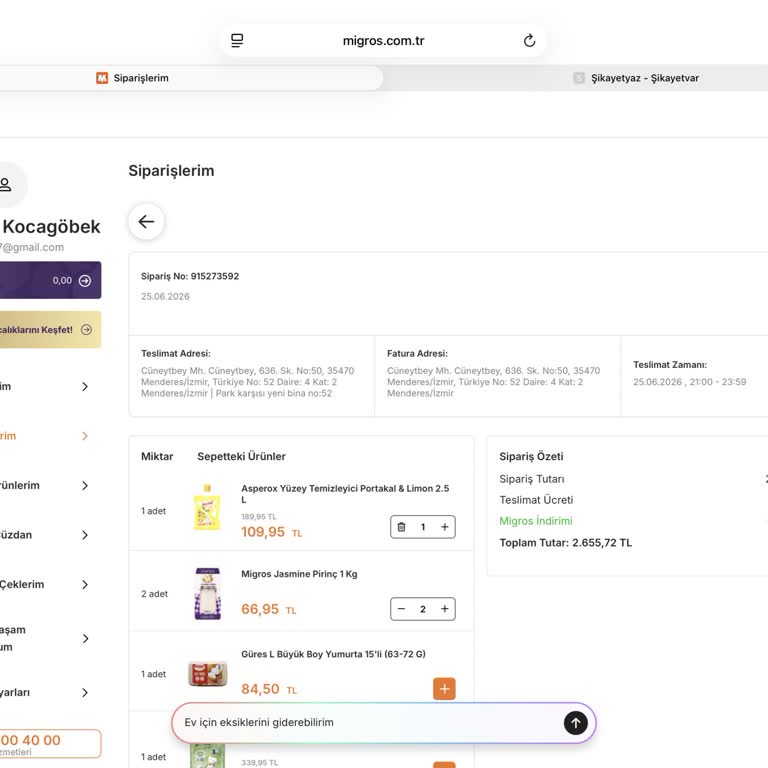Screen dimensions: 768x768
Task: Click the Migros Jasmine Pirinç 1 Kg name
Action: pos(299,574)
